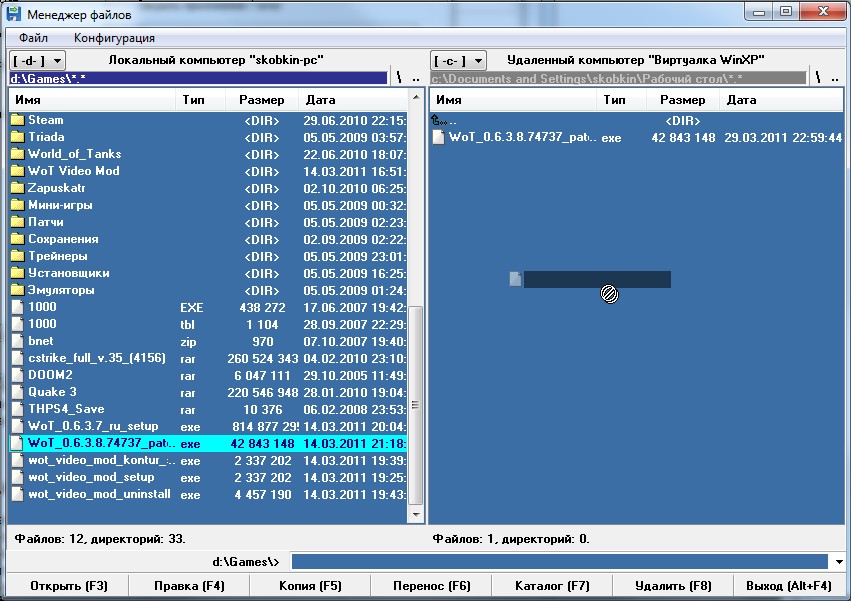Select the World_of_Tanks folder icon
This screenshot has width=851, height=601.
click(x=17, y=154)
